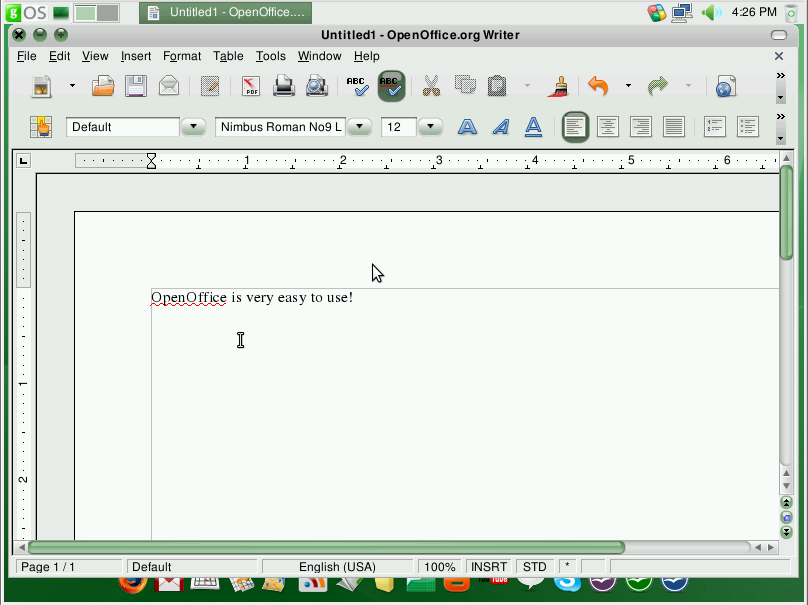Screen dimensions: 808x605
Task: Show more Standard toolbar buttons chevron
Action: pyautogui.click(x=781, y=76)
